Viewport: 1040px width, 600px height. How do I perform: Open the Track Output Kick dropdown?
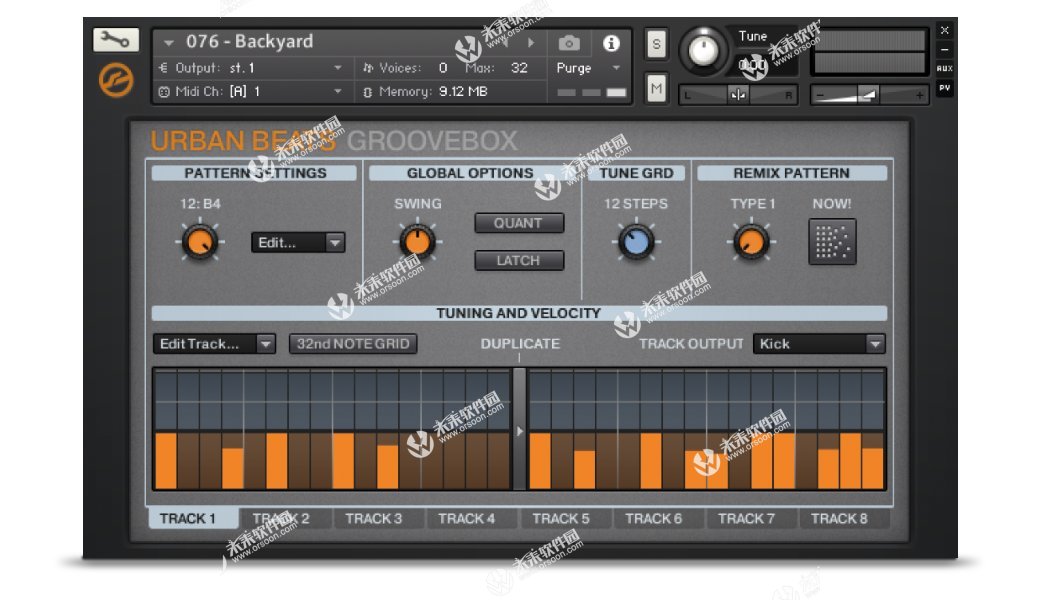point(819,343)
